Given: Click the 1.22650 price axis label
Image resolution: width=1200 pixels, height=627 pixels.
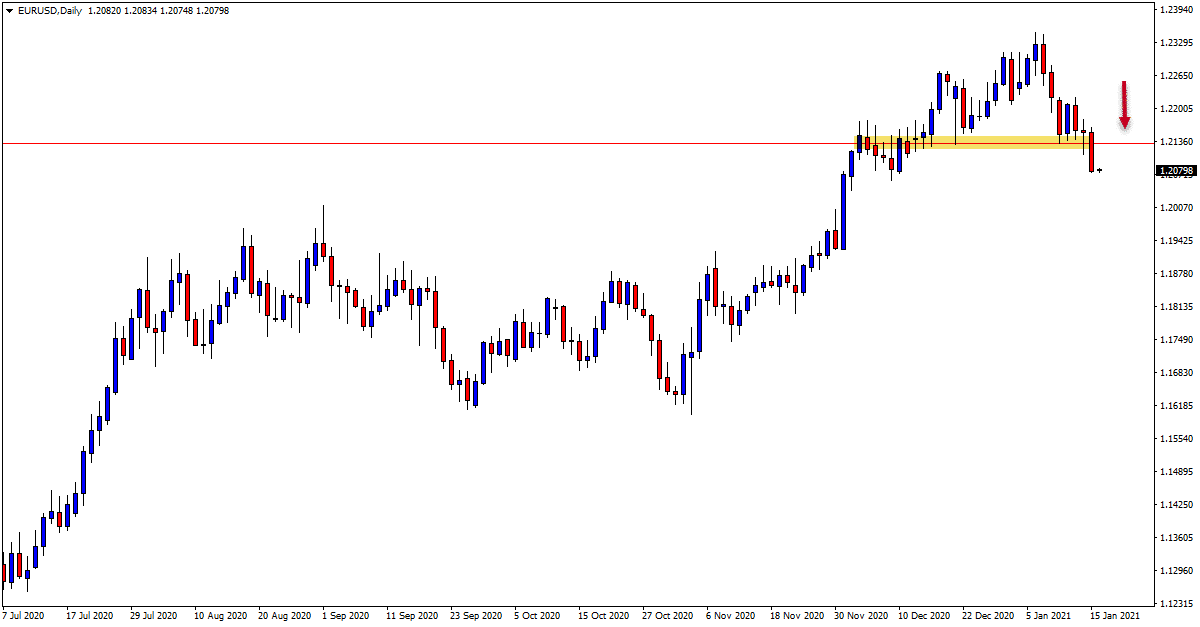Looking at the screenshot, I should coord(1176,76).
